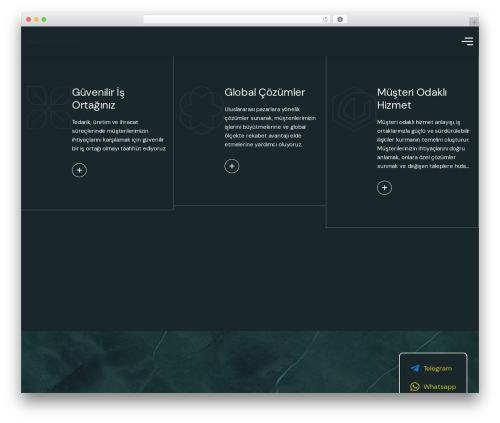This screenshot has height=423, width=500.
Task: Expand the Müşteri Odaklı Hizmet plus button
Action: click(x=384, y=188)
